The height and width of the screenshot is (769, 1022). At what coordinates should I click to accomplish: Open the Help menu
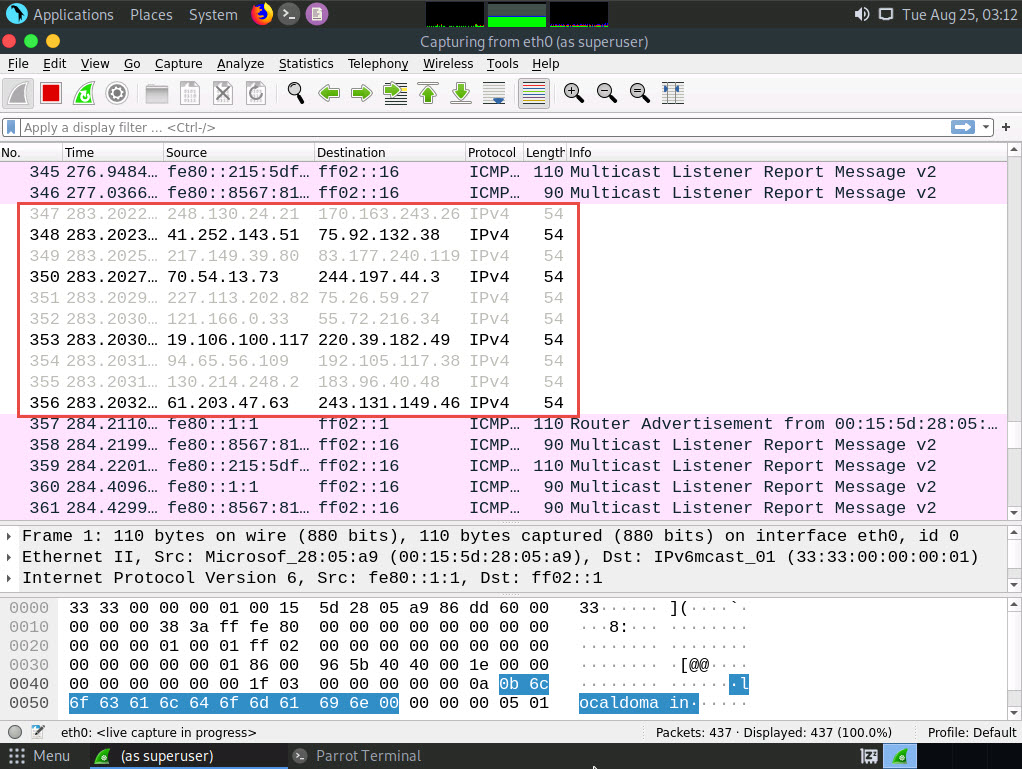[x=546, y=64]
